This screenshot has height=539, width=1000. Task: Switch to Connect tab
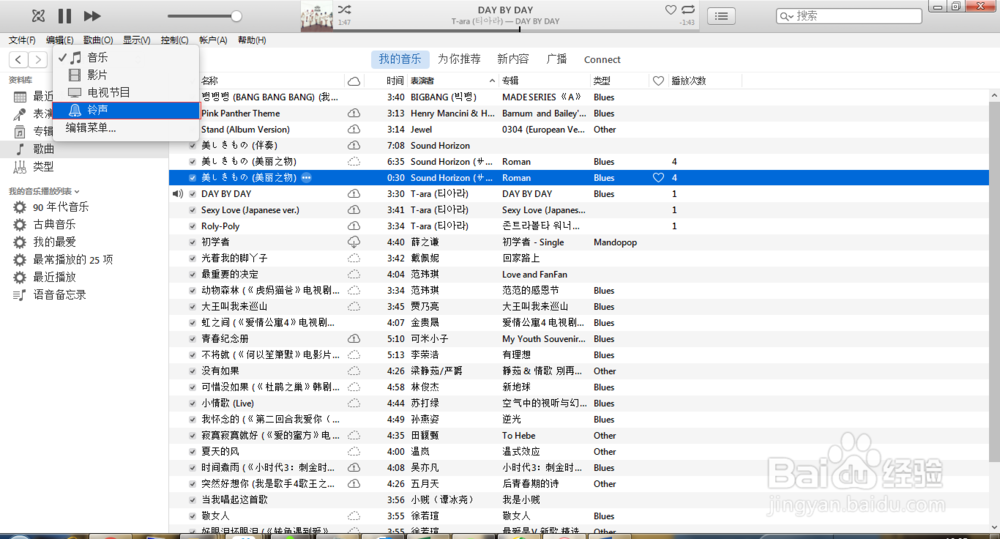(602, 59)
